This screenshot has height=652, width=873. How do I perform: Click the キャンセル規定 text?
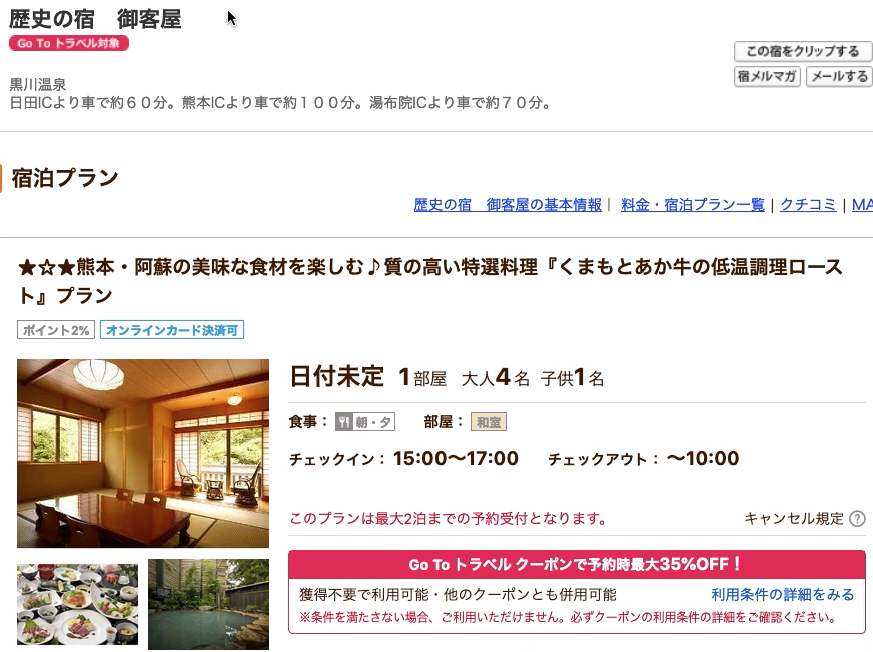click(x=794, y=519)
